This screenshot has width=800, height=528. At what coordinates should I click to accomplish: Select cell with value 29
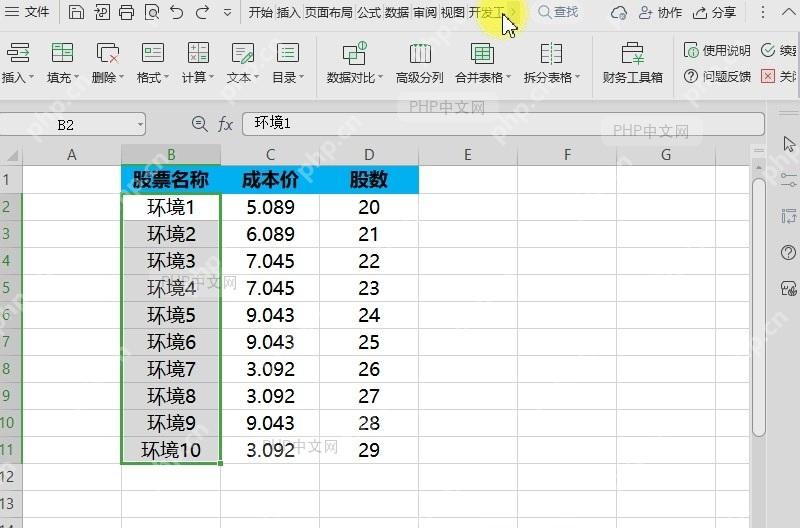[x=369, y=450]
